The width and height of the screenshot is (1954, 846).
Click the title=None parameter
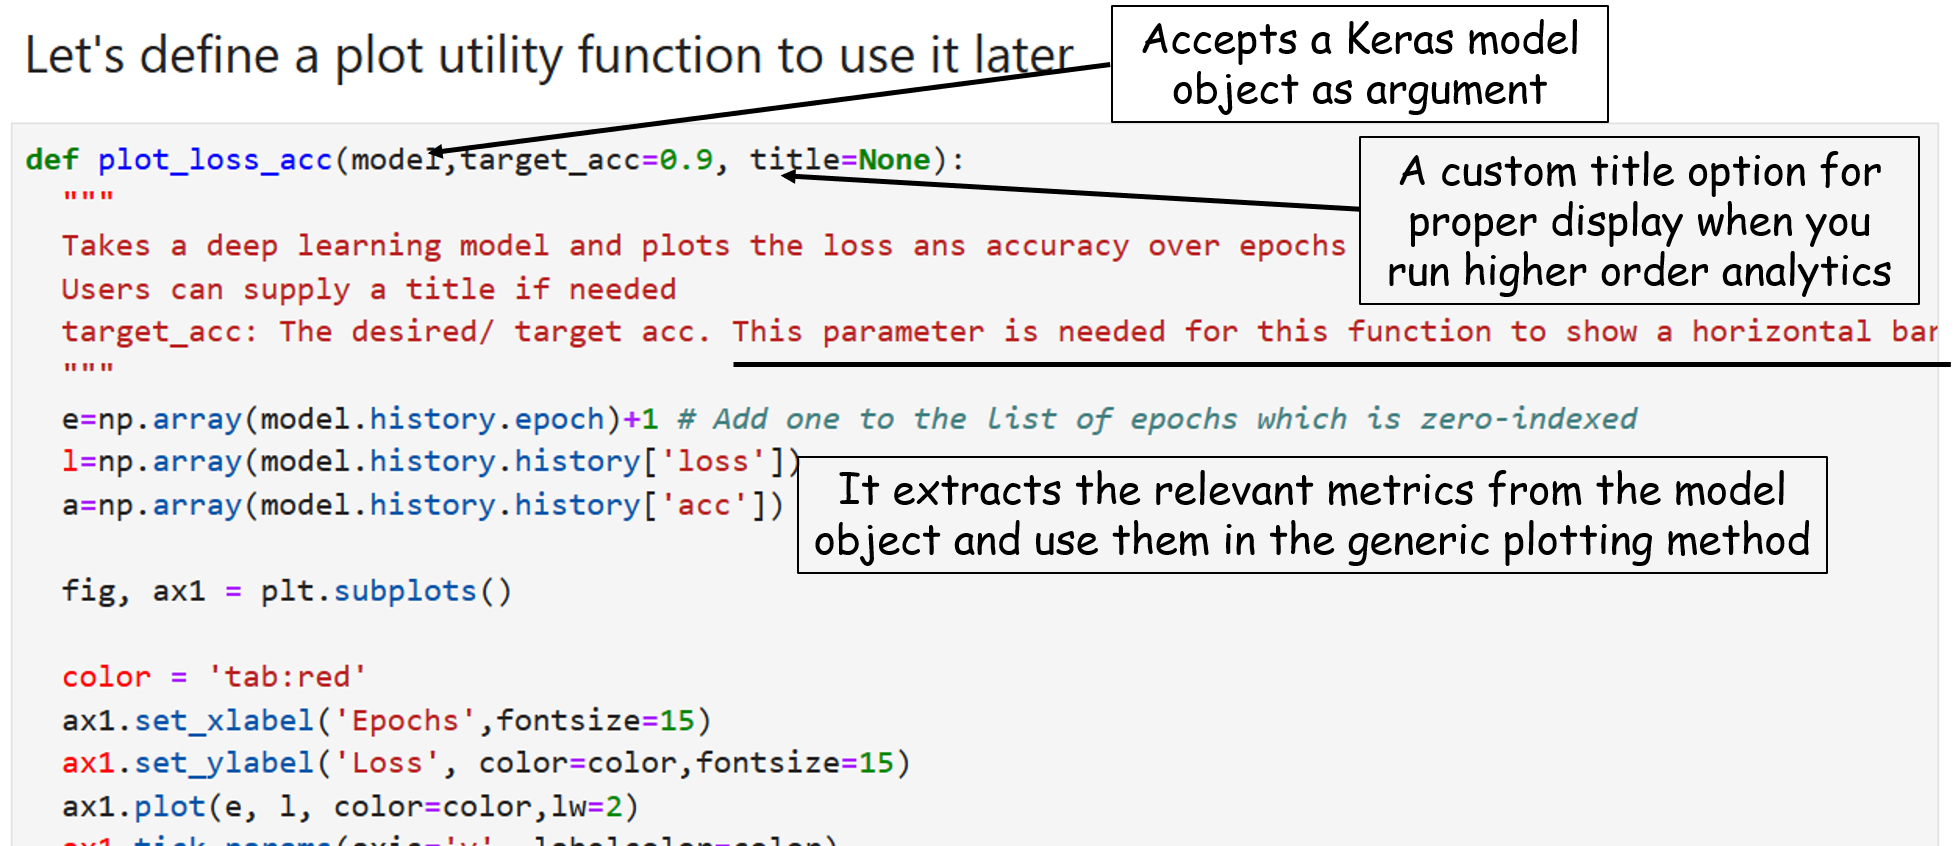[840, 160]
